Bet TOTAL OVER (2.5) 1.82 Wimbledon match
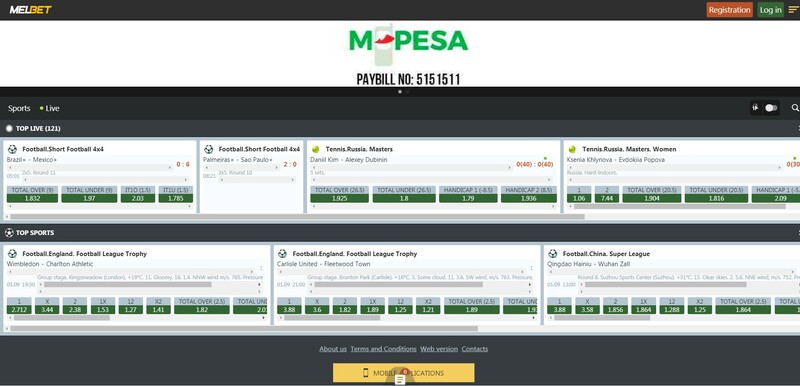The width and height of the screenshot is (800, 386). click(x=202, y=306)
